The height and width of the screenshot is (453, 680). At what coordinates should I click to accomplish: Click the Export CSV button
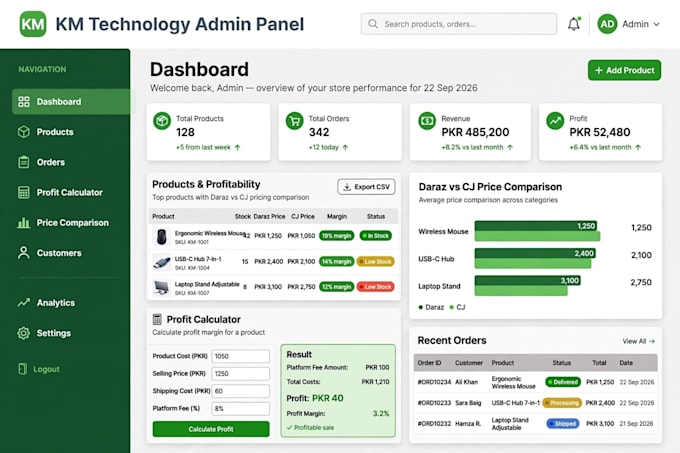[x=366, y=187]
